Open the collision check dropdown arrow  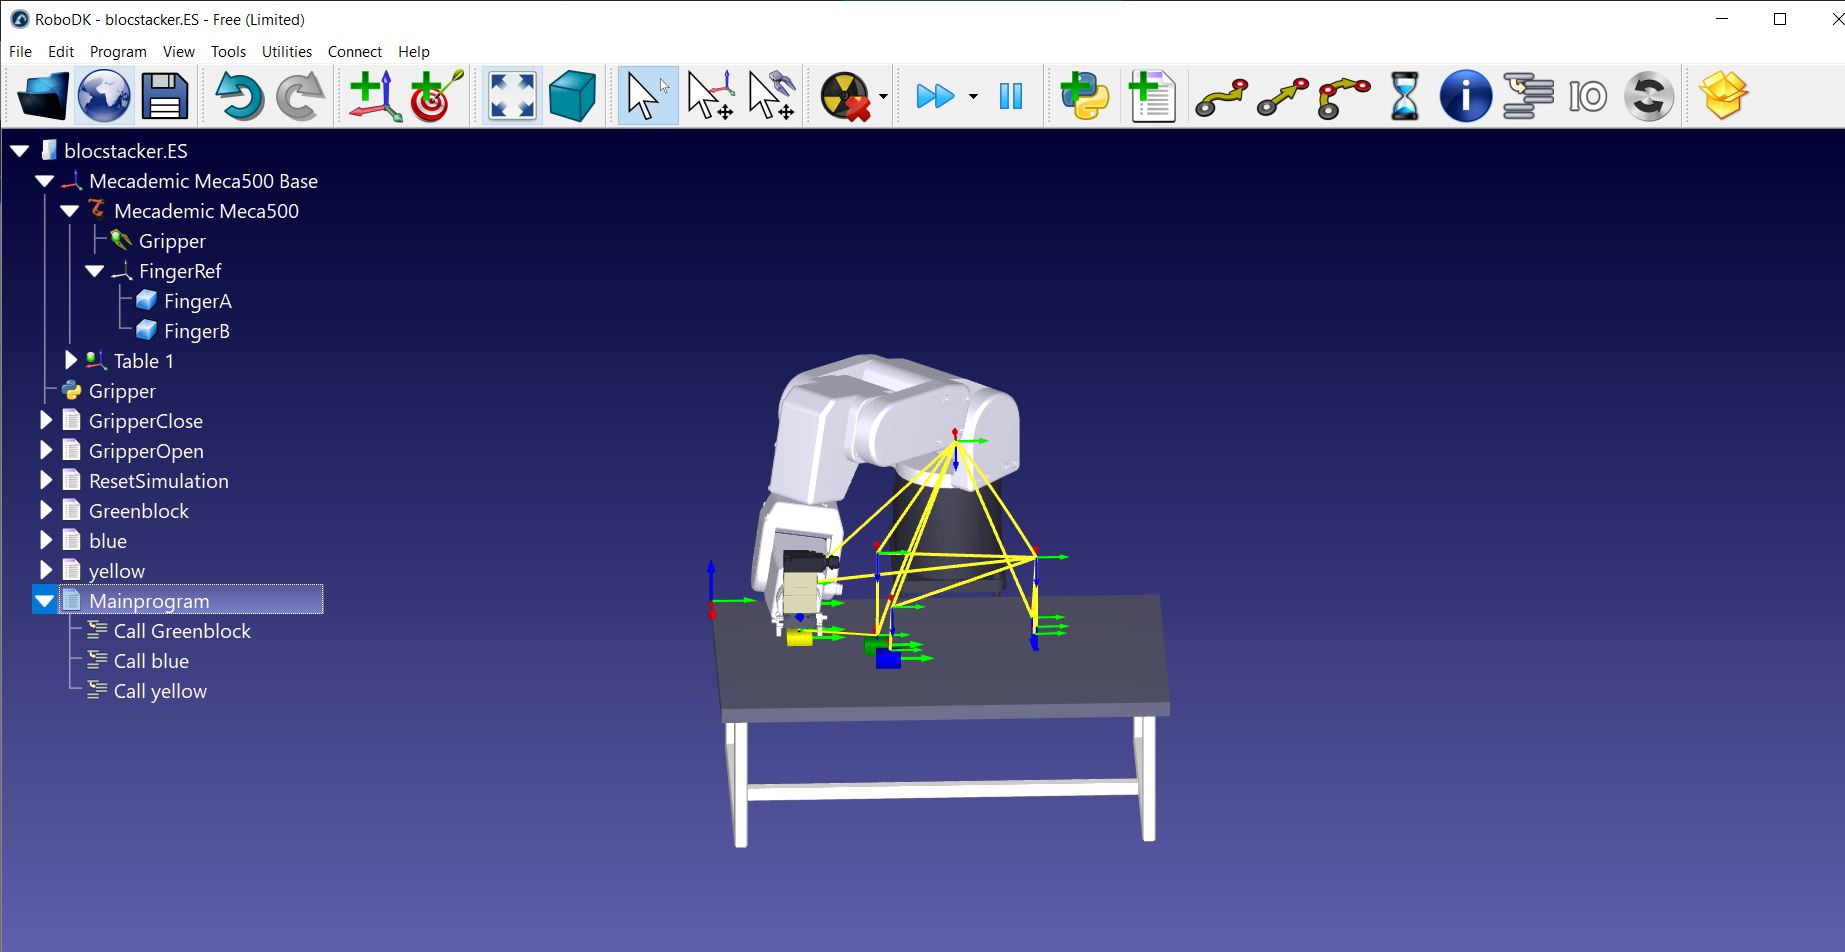(884, 97)
